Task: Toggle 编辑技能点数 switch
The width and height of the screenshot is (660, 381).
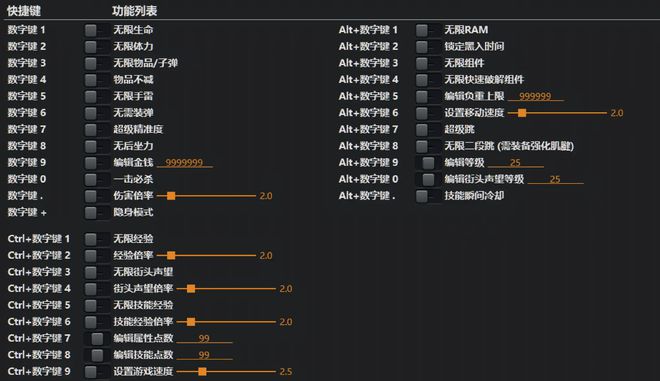Action: 96,355
